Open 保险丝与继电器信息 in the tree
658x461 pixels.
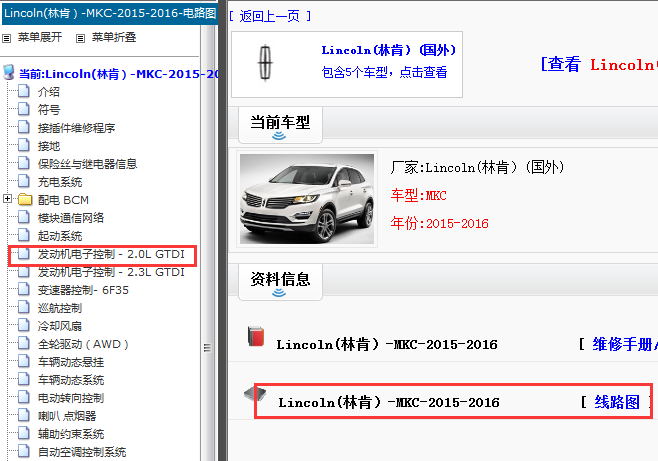87,164
